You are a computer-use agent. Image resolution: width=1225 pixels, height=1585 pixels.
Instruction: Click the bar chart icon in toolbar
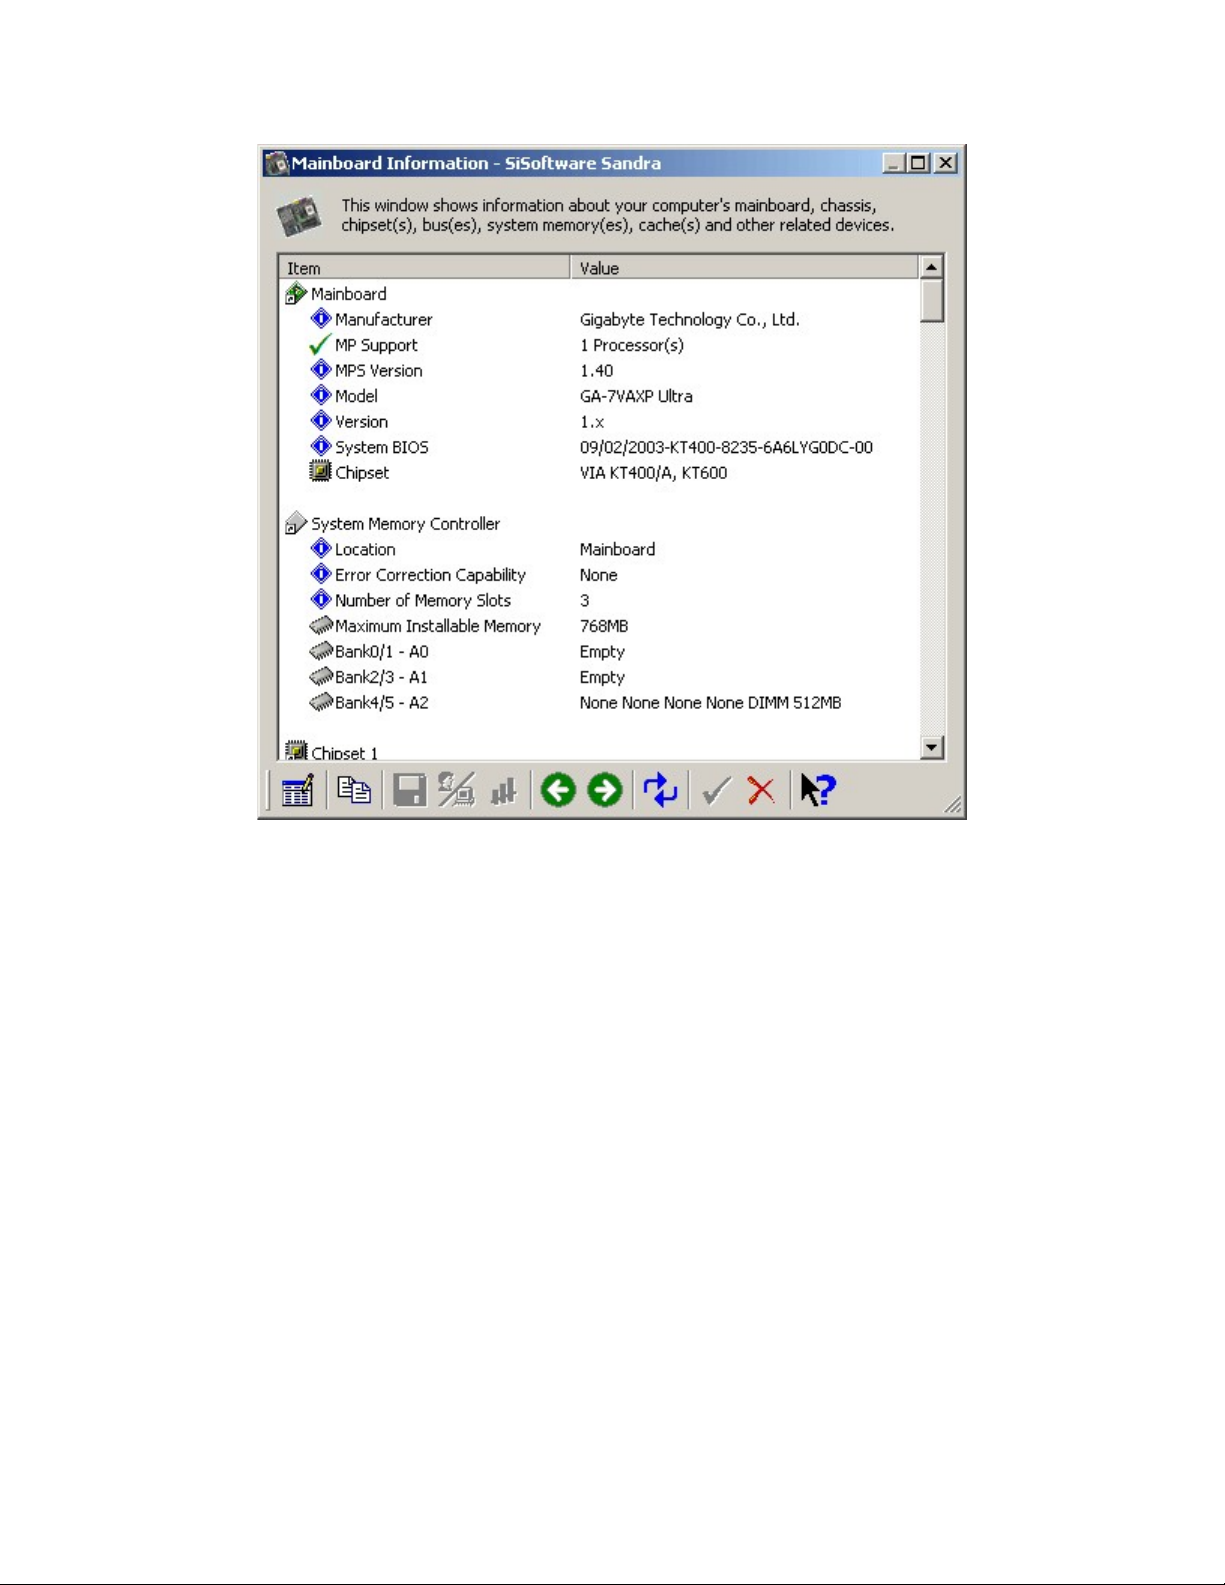click(503, 791)
